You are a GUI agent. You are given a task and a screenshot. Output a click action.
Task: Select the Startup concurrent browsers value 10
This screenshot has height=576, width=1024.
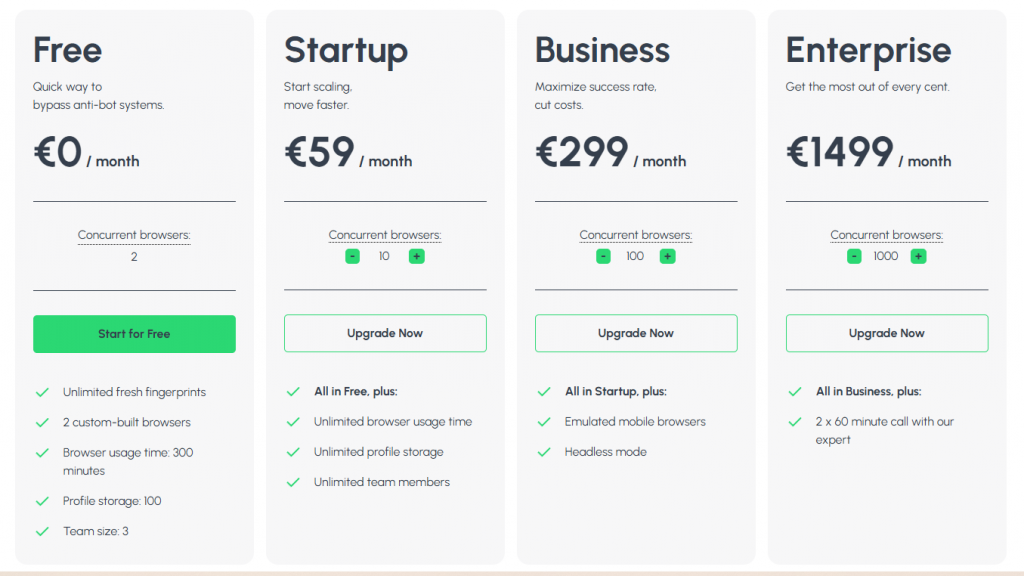(384, 256)
